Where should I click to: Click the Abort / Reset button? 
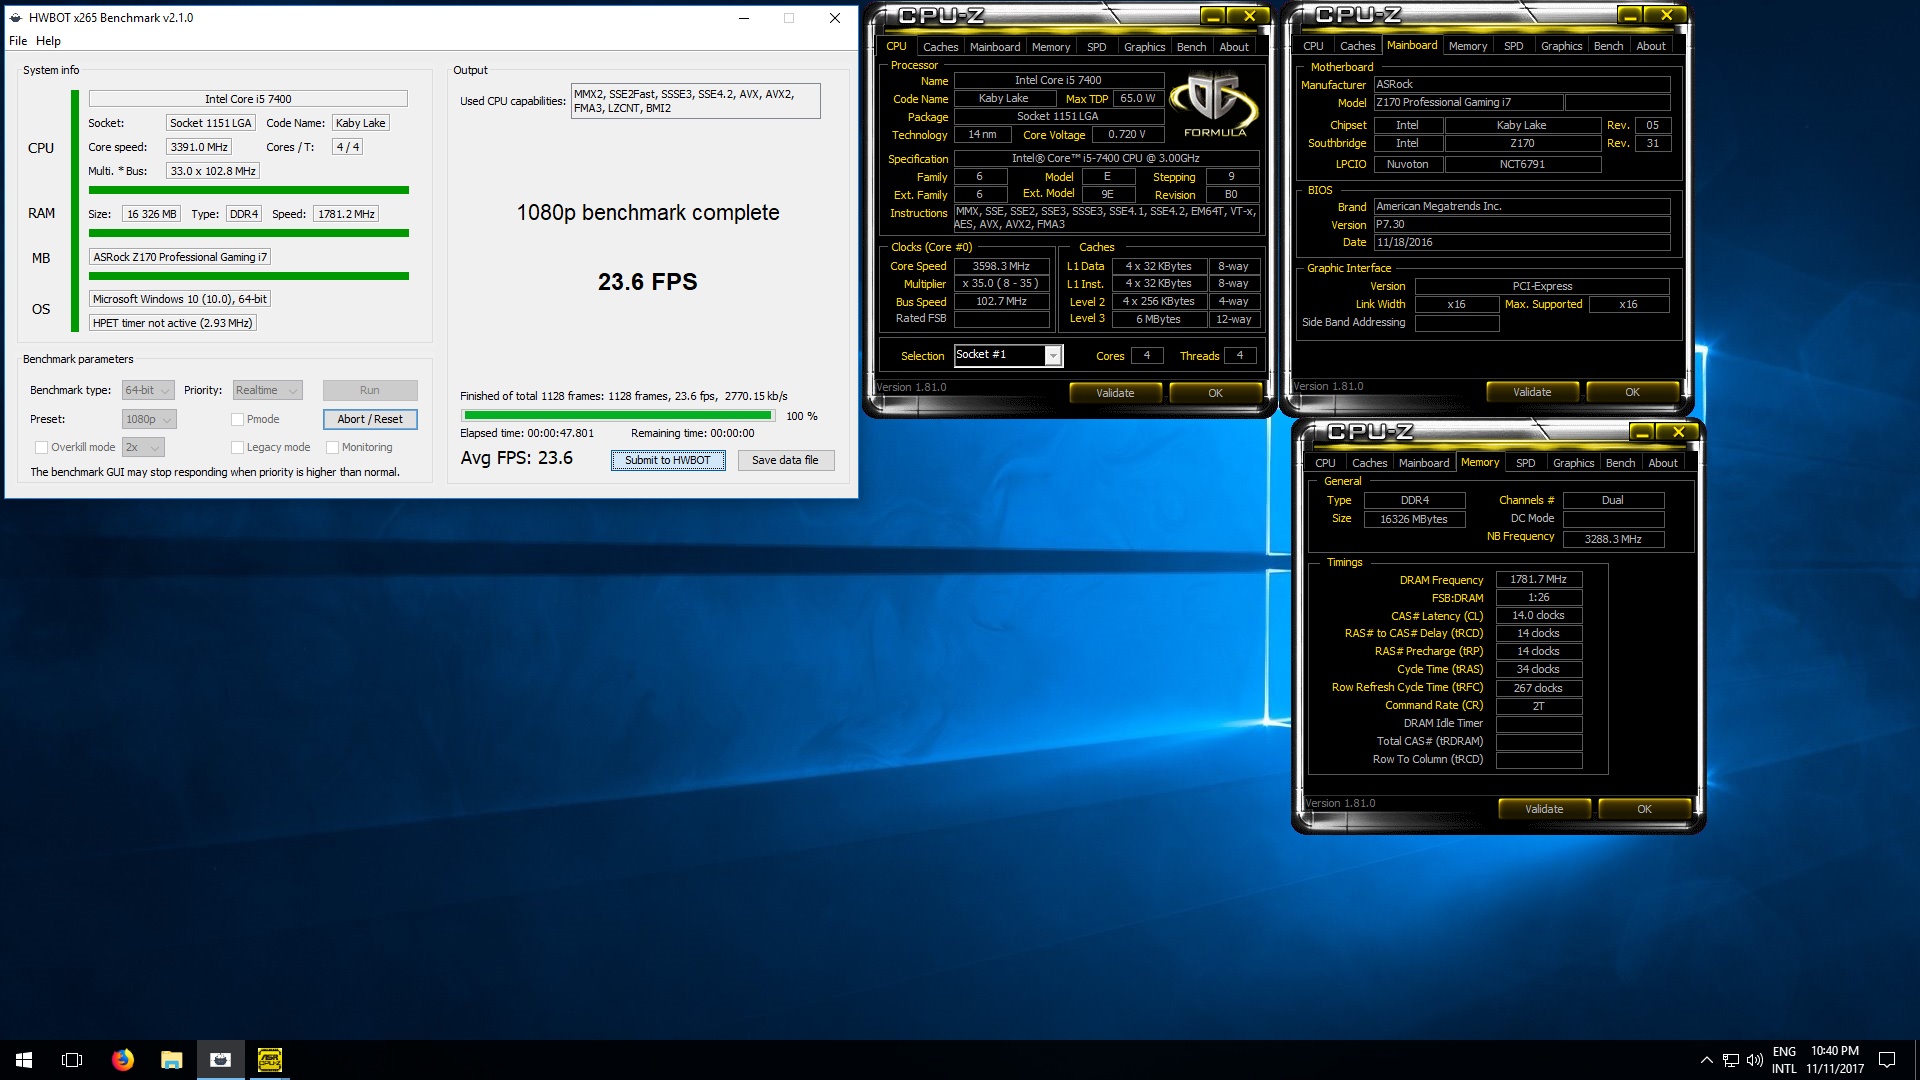(370, 419)
